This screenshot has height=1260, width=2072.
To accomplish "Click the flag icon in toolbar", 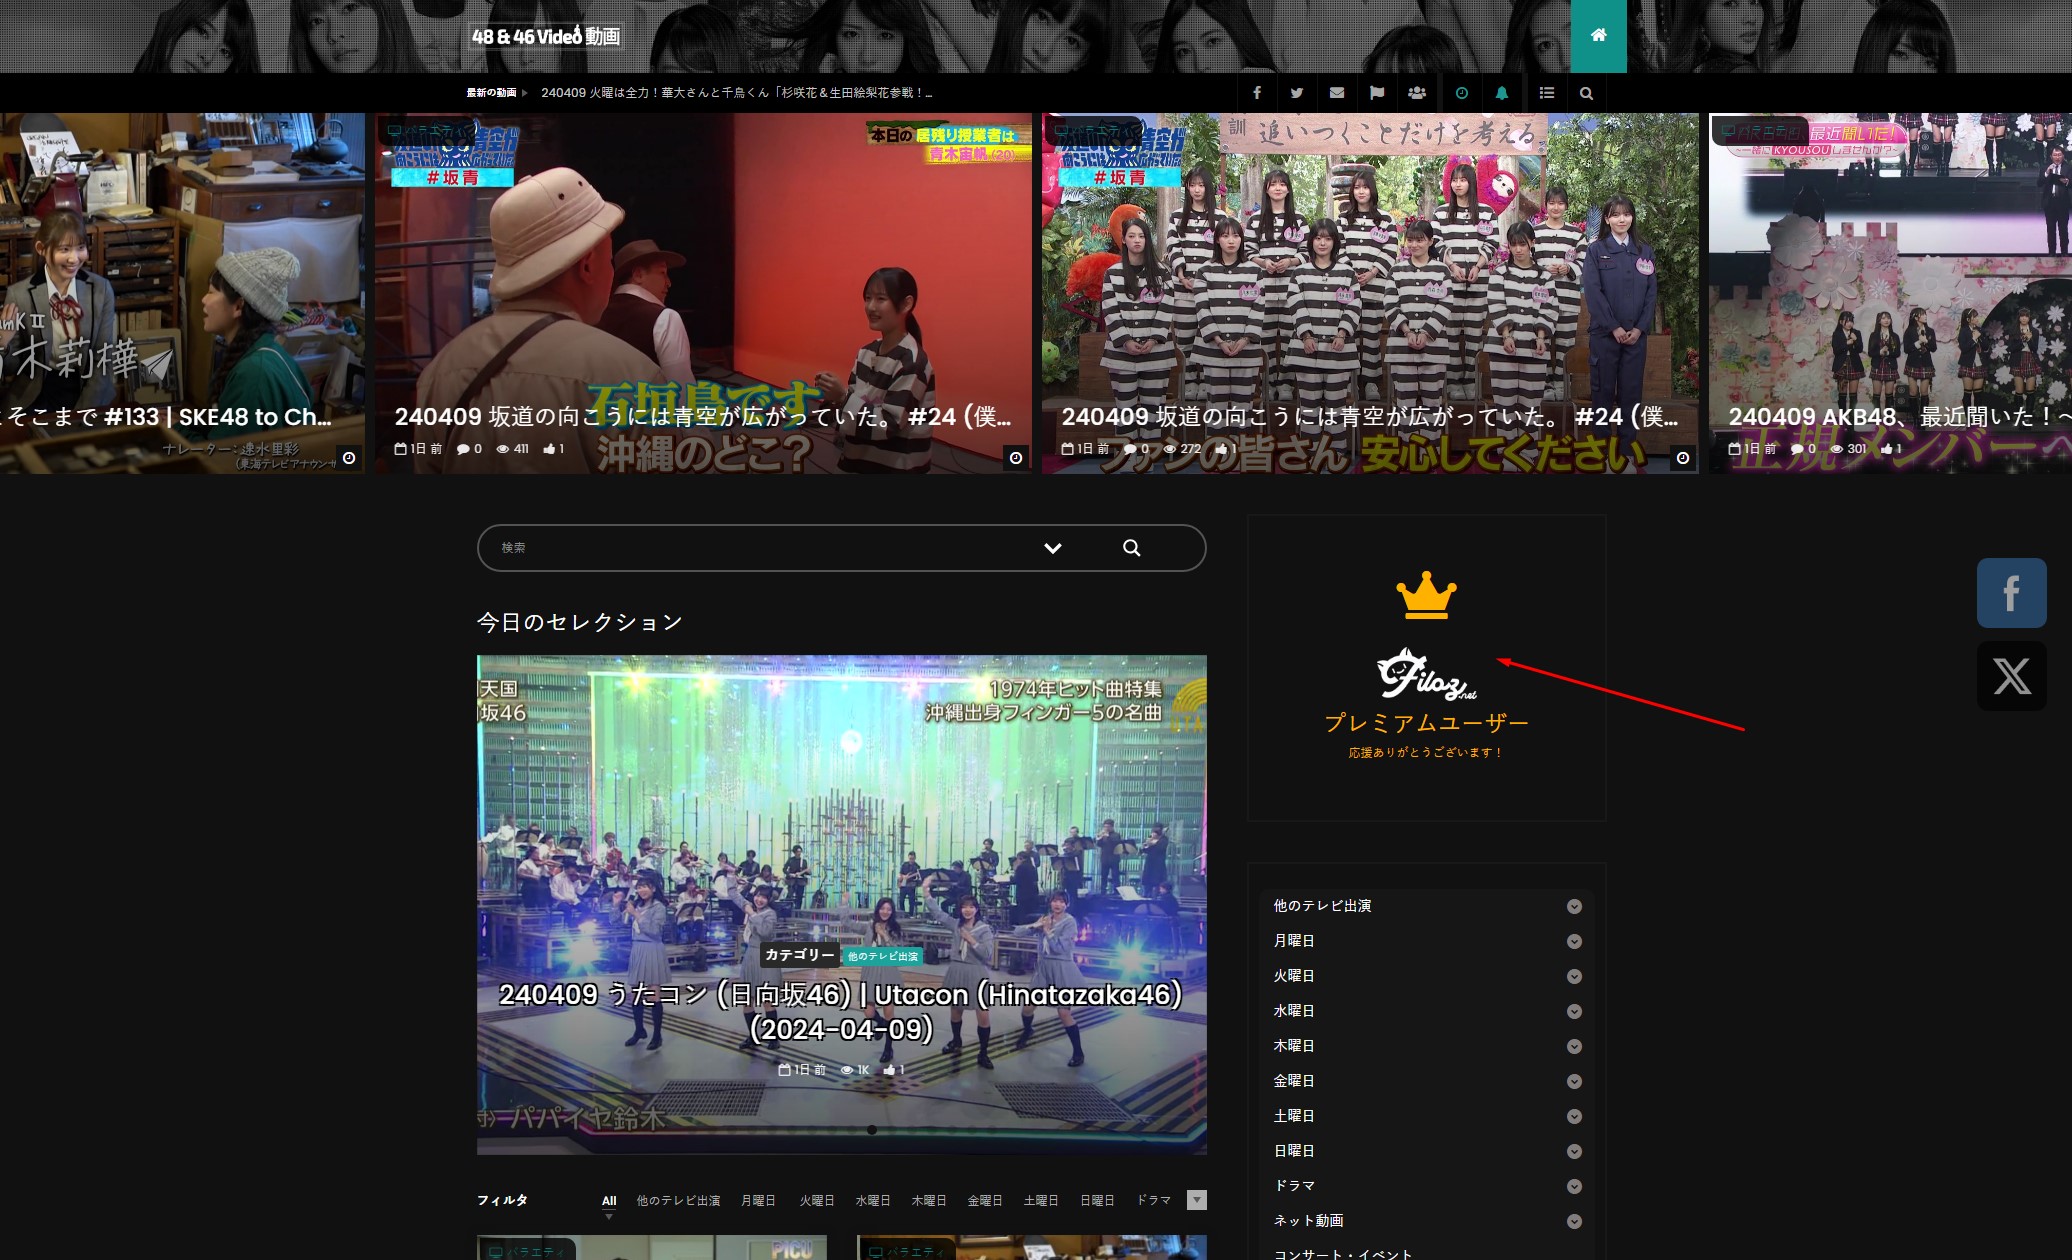I will point(1377,93).
